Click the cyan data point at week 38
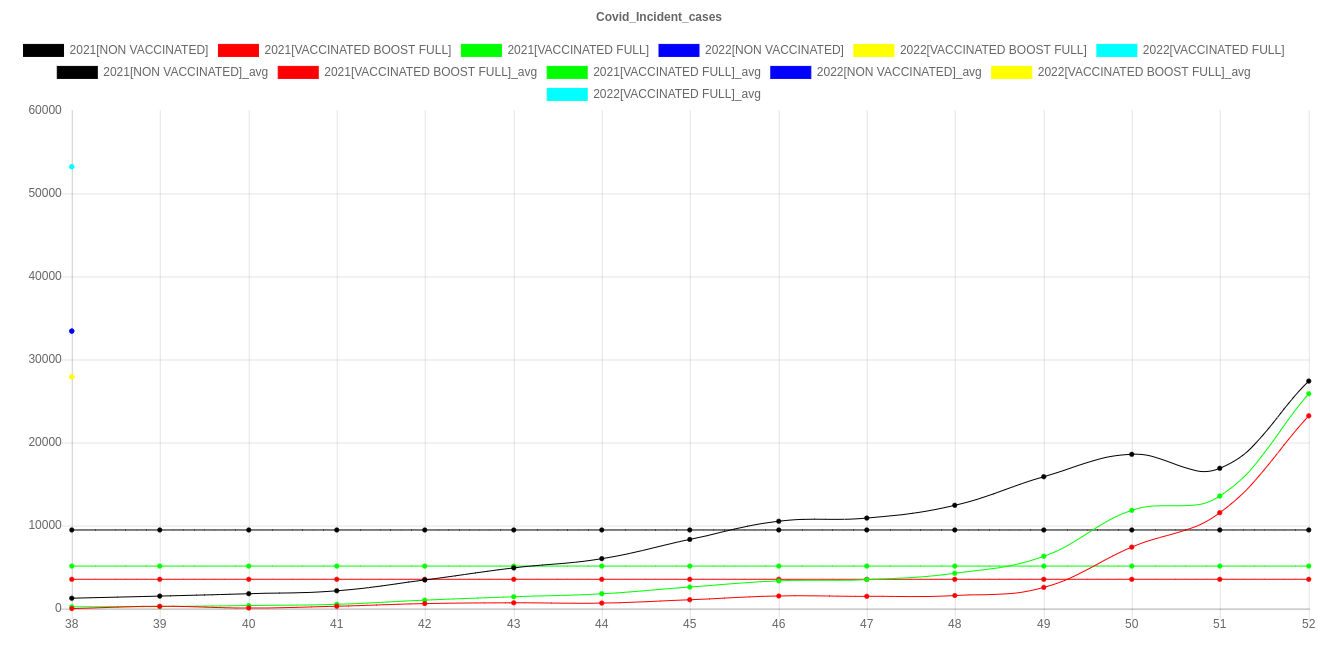The height and width of the screenshot is (659, 1318). click(72, 167)
